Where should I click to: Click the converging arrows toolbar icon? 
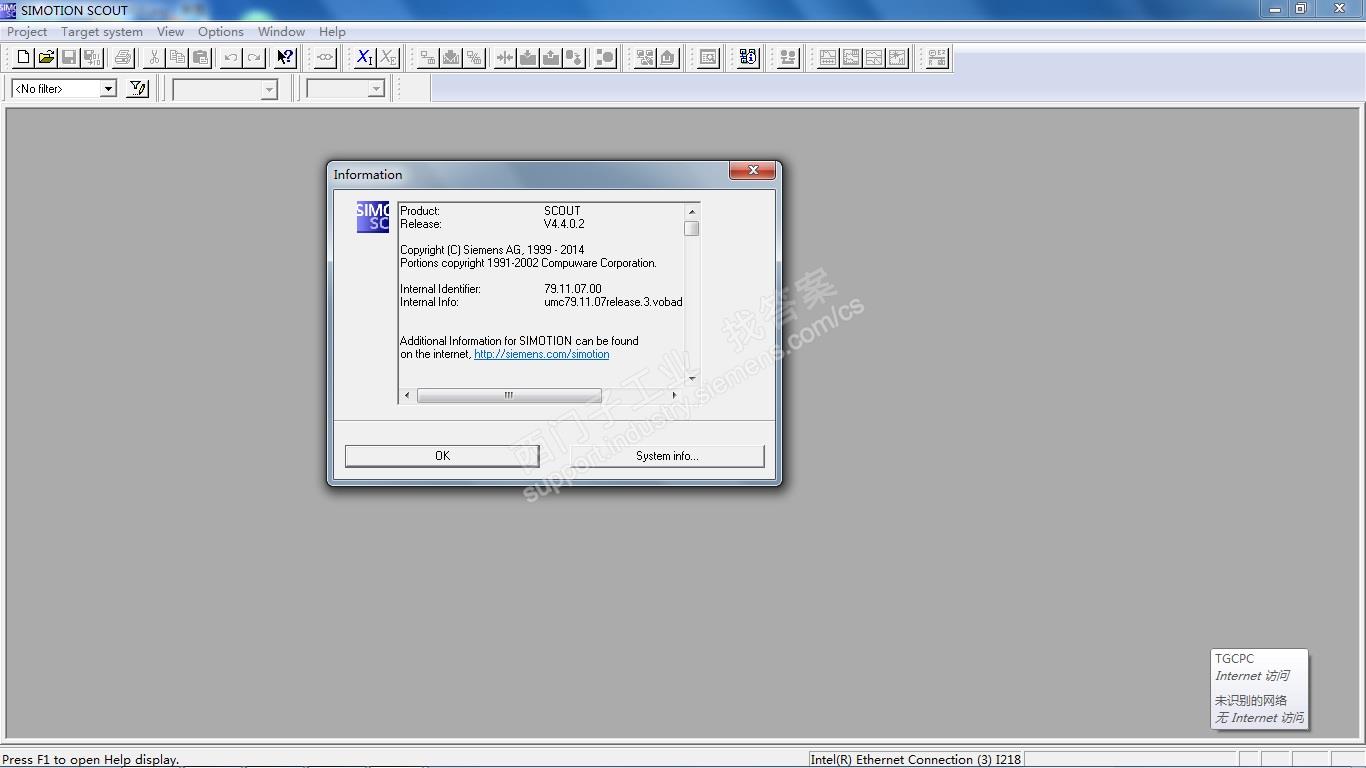pyautogui.click(x=505, y=58)
